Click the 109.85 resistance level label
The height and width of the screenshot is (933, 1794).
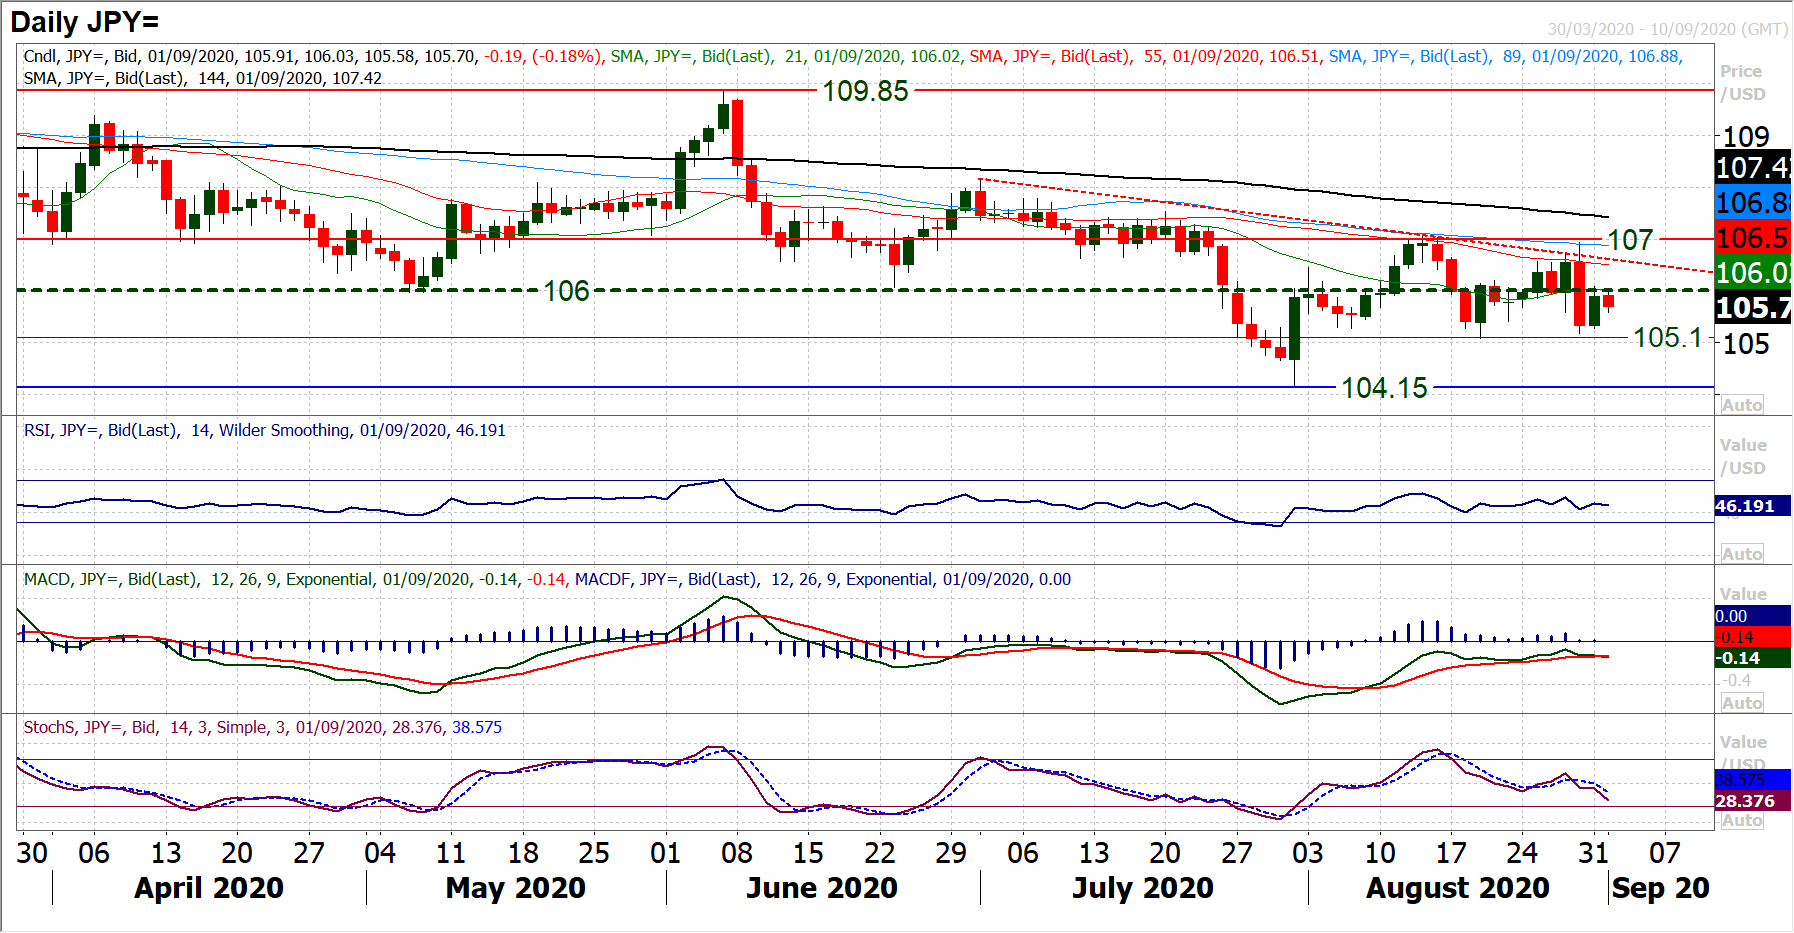pos(865,91)
